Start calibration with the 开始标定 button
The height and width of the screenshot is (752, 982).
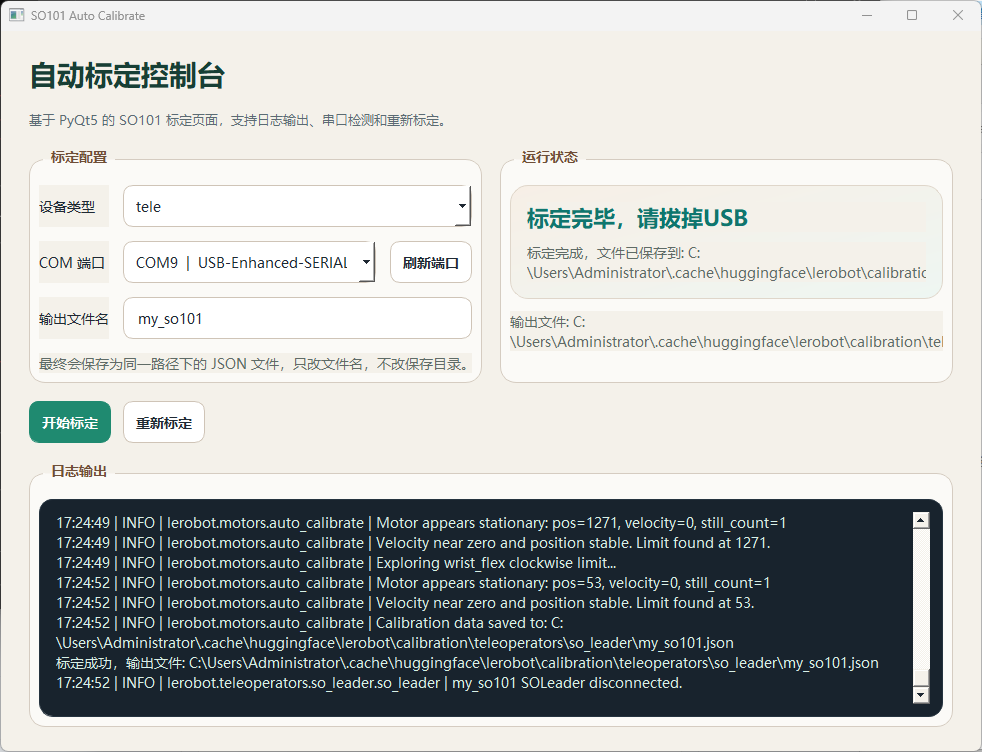tap(70, 422)
